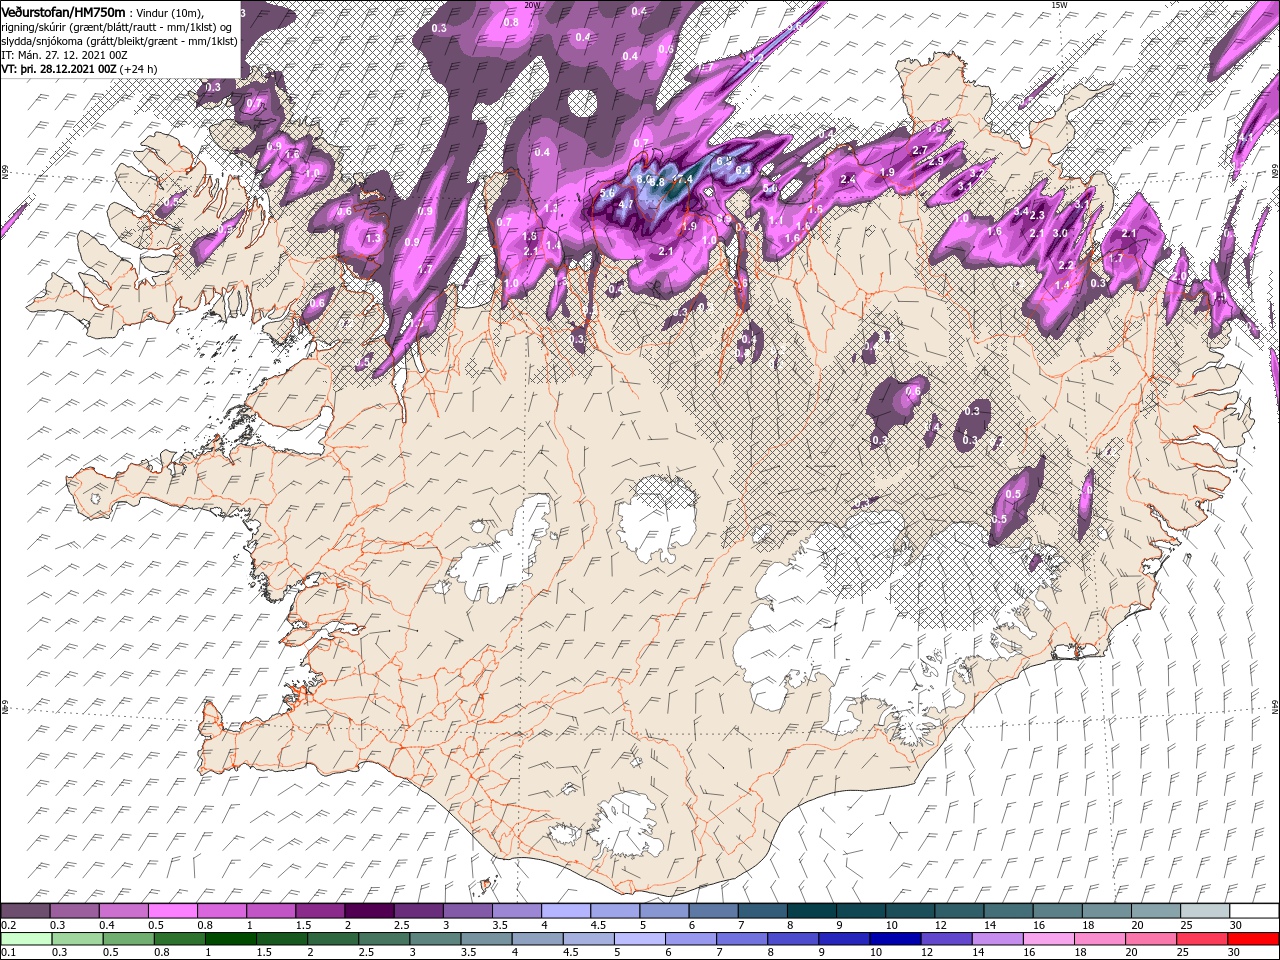
Task: Pick the slate blue snow swatch between 6 and 7
Action: coord(712,911)
